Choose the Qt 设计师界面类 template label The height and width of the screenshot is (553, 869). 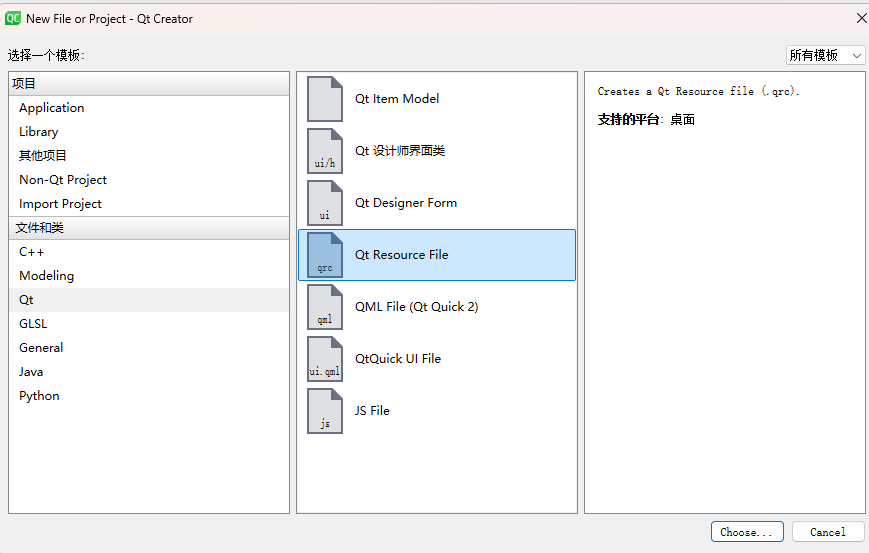pos(400,151)
